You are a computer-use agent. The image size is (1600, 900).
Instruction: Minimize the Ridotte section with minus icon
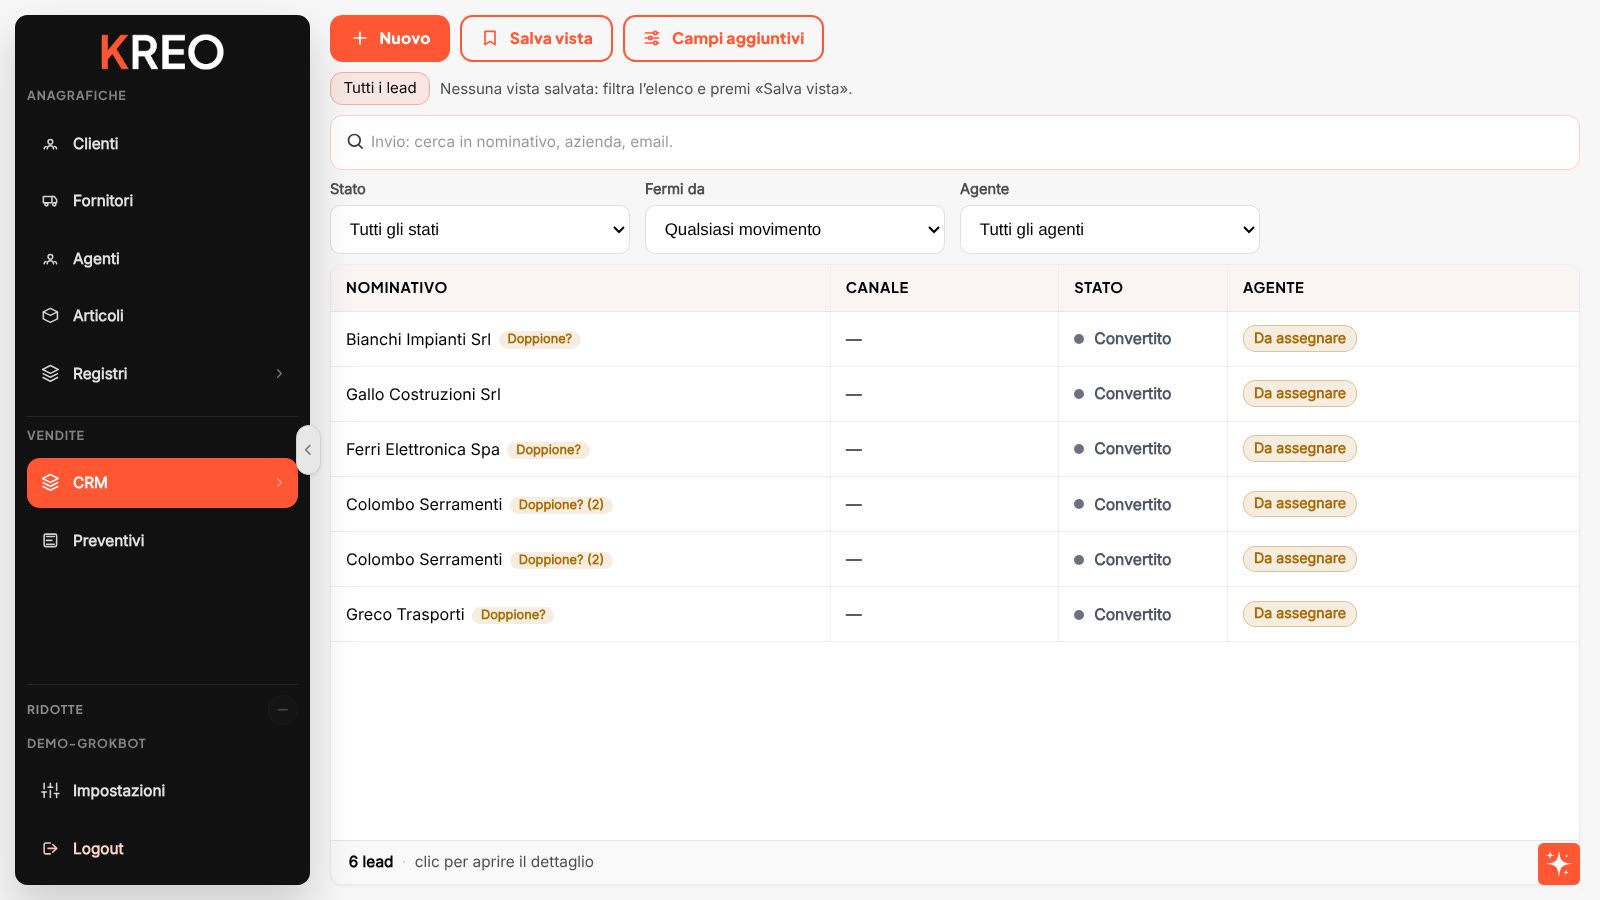click(283, 710)
